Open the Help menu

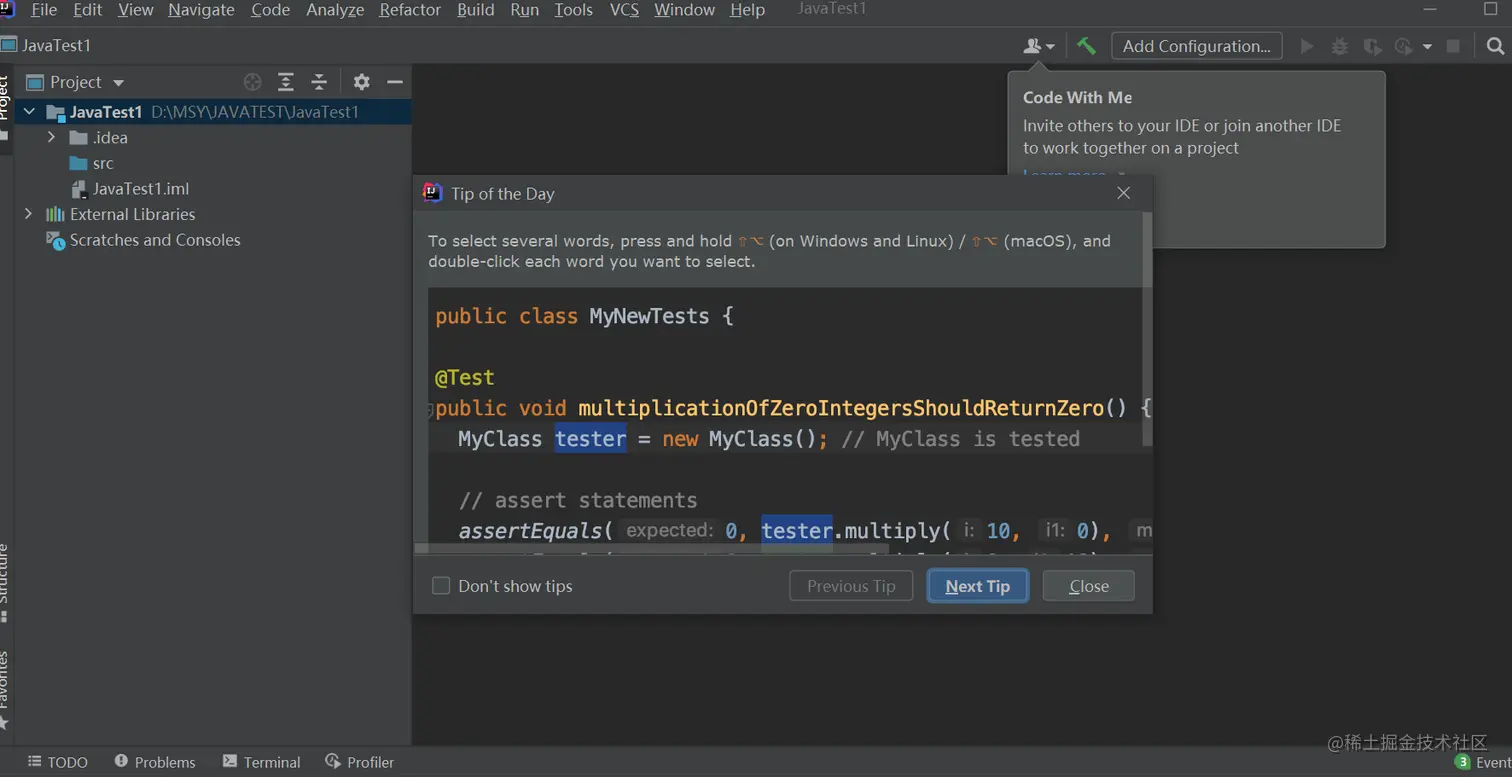[747, 10]
